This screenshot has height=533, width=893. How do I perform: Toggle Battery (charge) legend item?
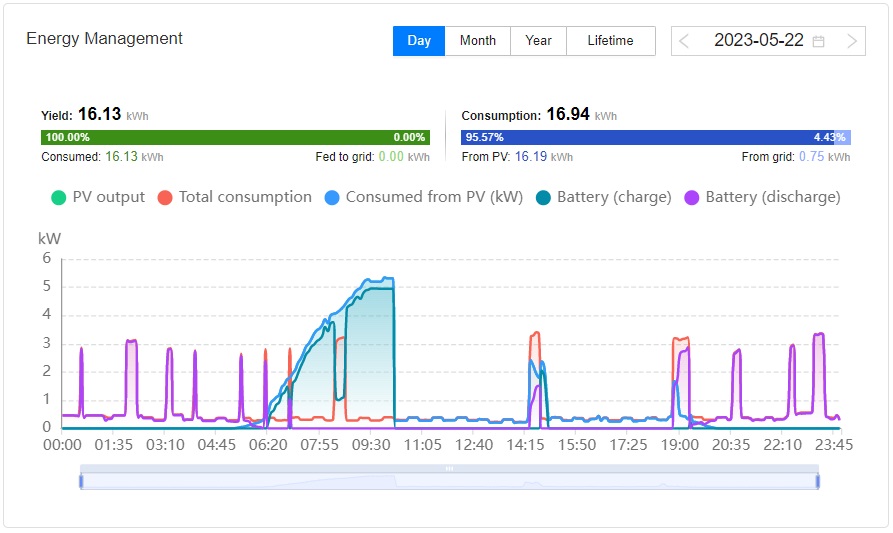[603, 197]
